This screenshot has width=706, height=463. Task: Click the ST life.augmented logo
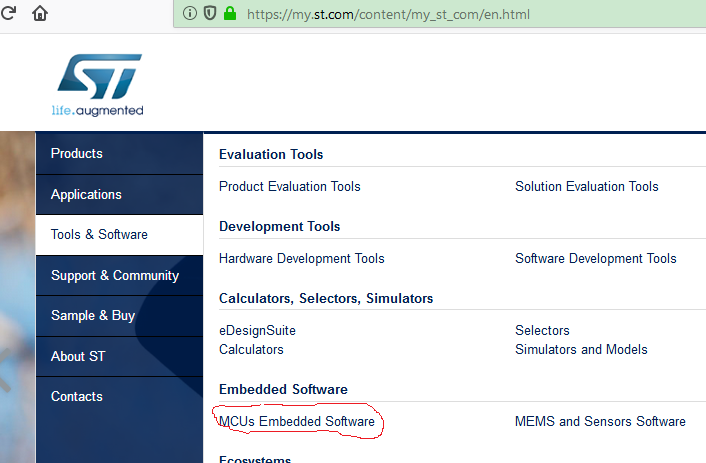pos(98,85)
